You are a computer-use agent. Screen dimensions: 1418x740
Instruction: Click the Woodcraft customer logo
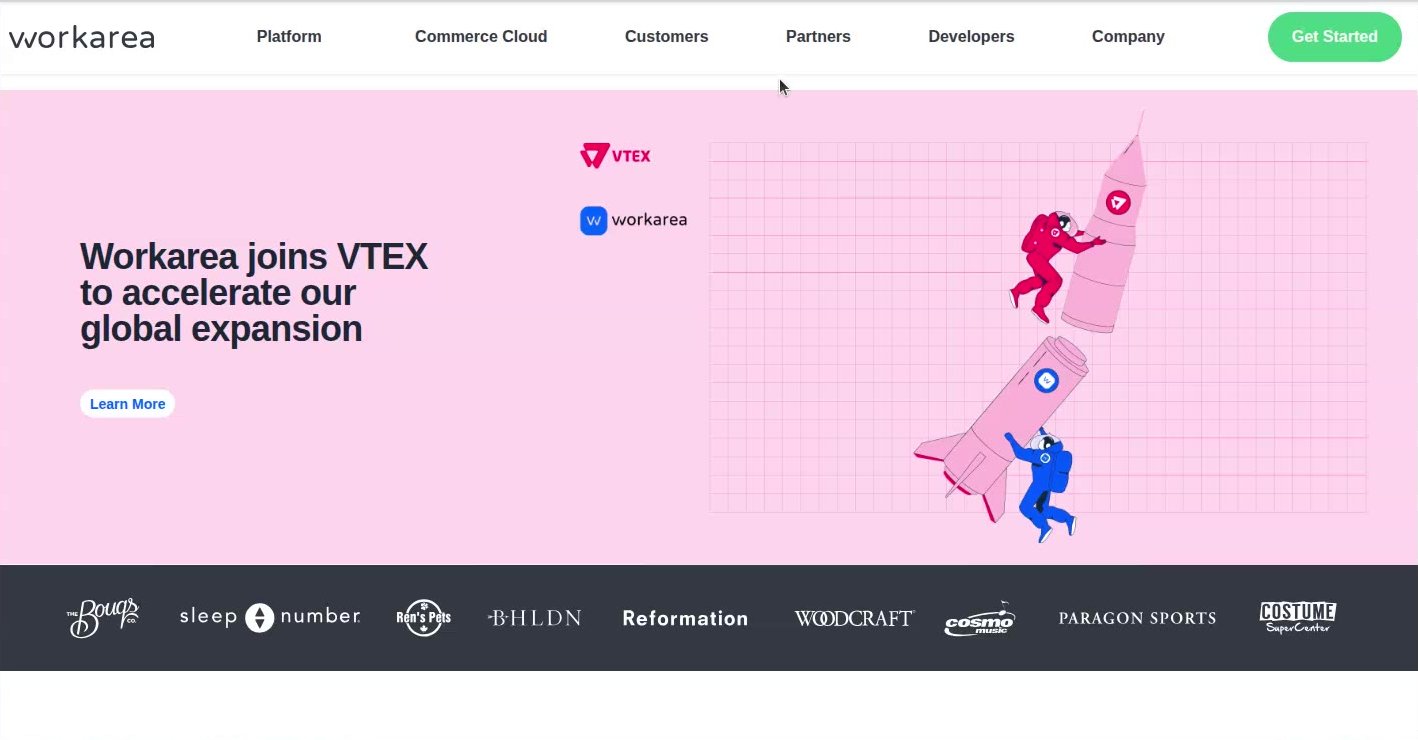pyautogui.click(x=854, y=618)
